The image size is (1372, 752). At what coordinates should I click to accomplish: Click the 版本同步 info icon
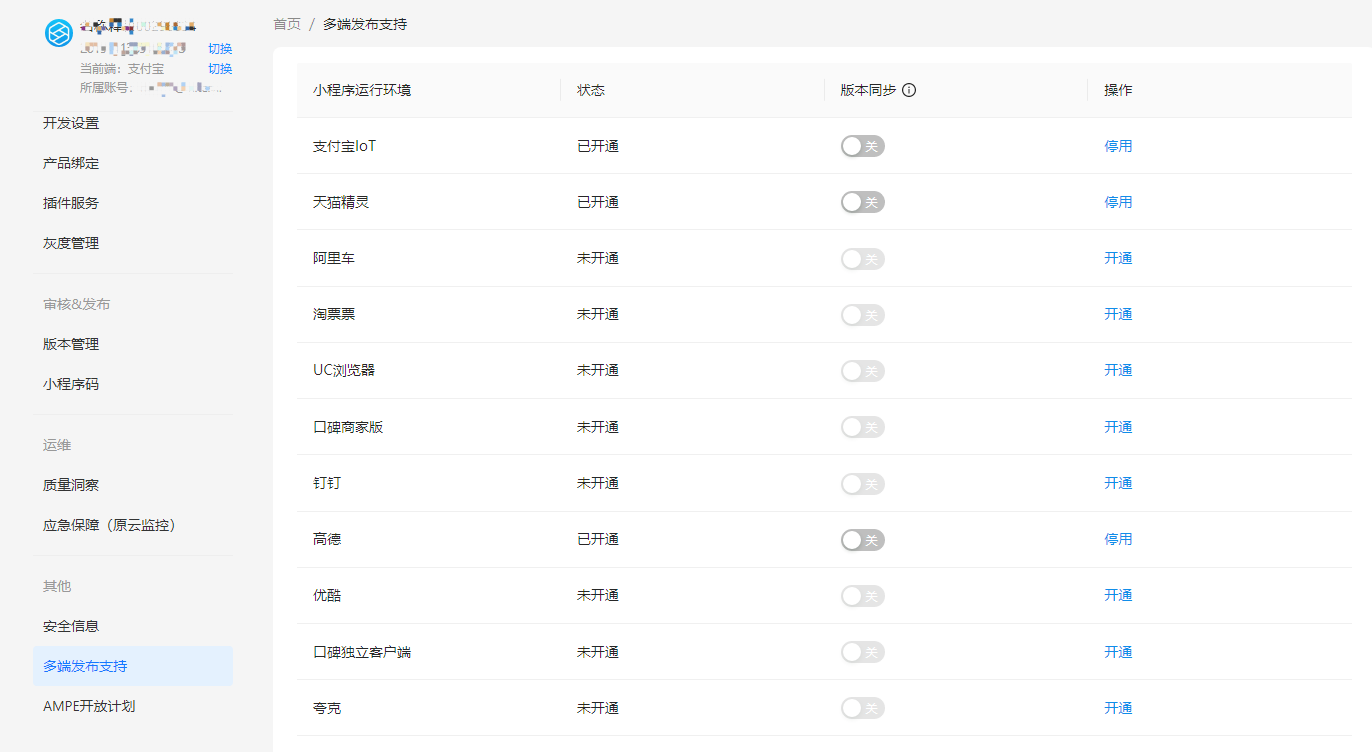coord(909,90)
